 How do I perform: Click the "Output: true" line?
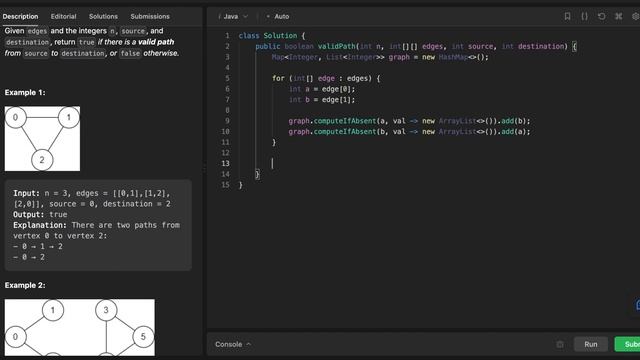40,215
